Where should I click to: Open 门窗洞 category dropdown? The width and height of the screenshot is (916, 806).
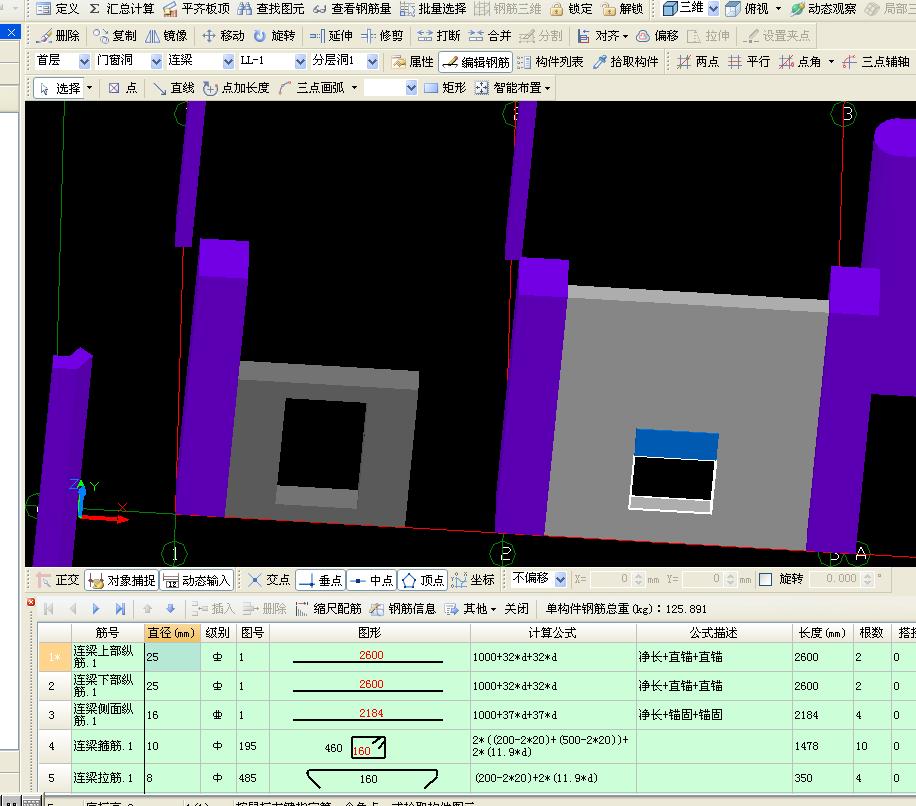pos(156,61)
